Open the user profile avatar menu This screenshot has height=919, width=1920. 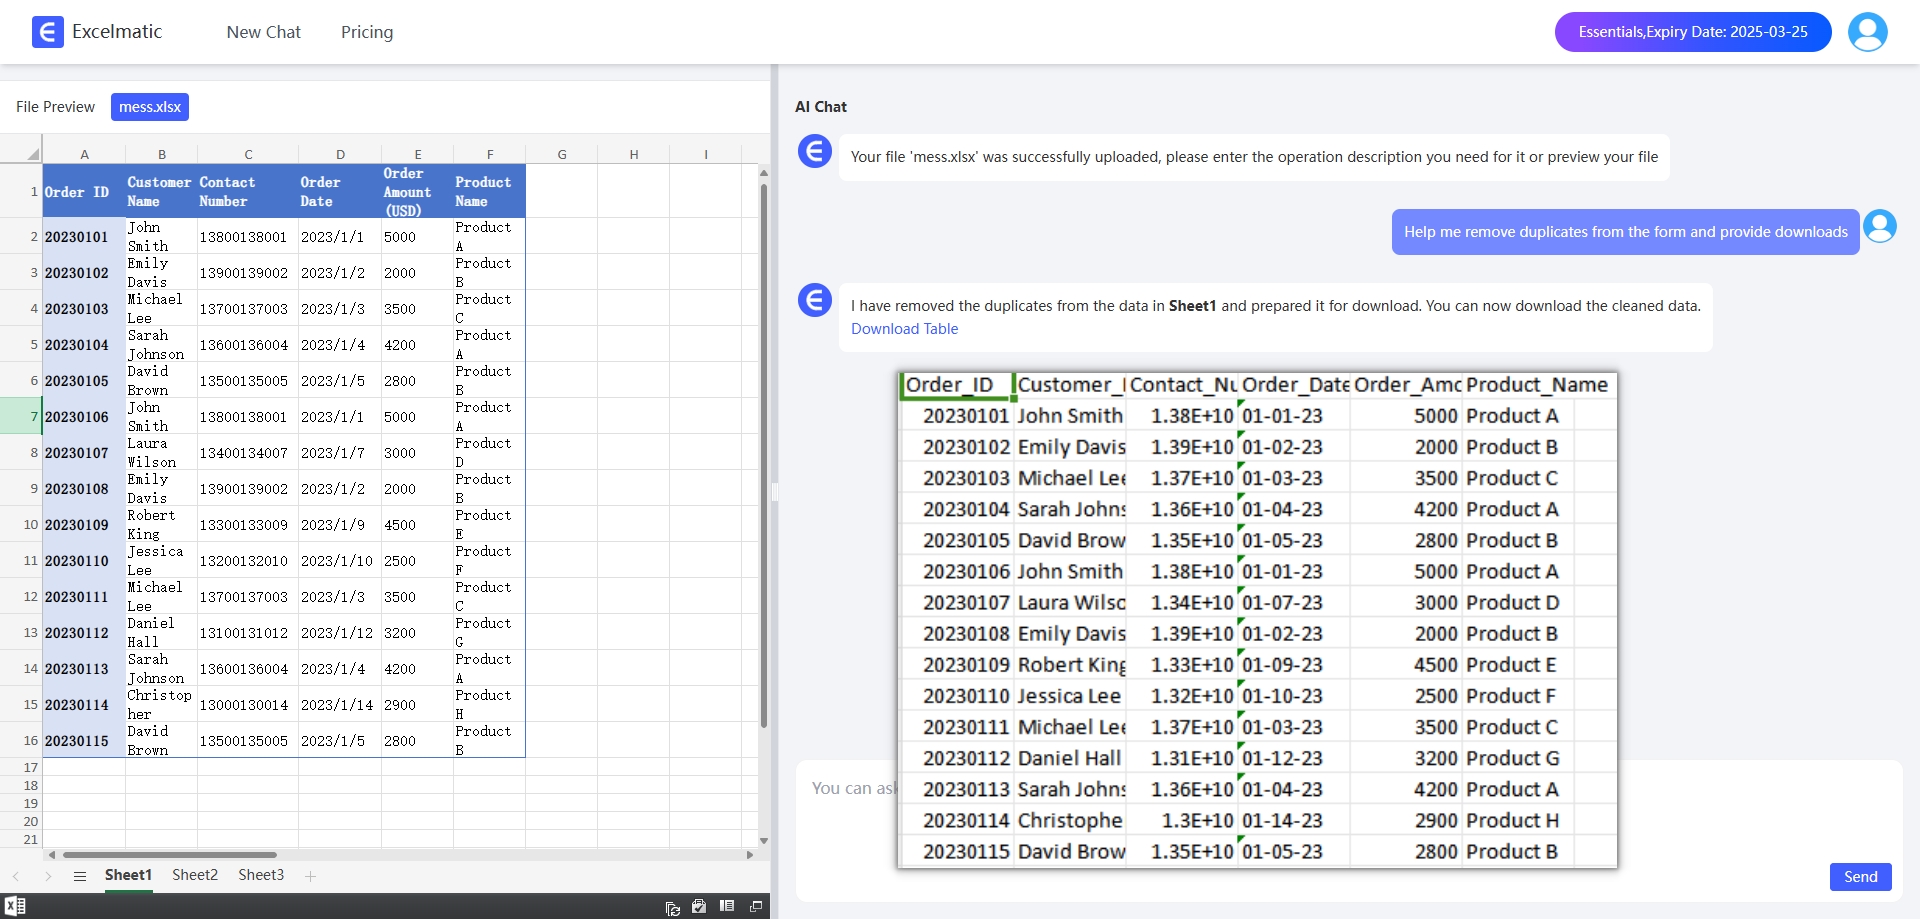(1866, 32)
